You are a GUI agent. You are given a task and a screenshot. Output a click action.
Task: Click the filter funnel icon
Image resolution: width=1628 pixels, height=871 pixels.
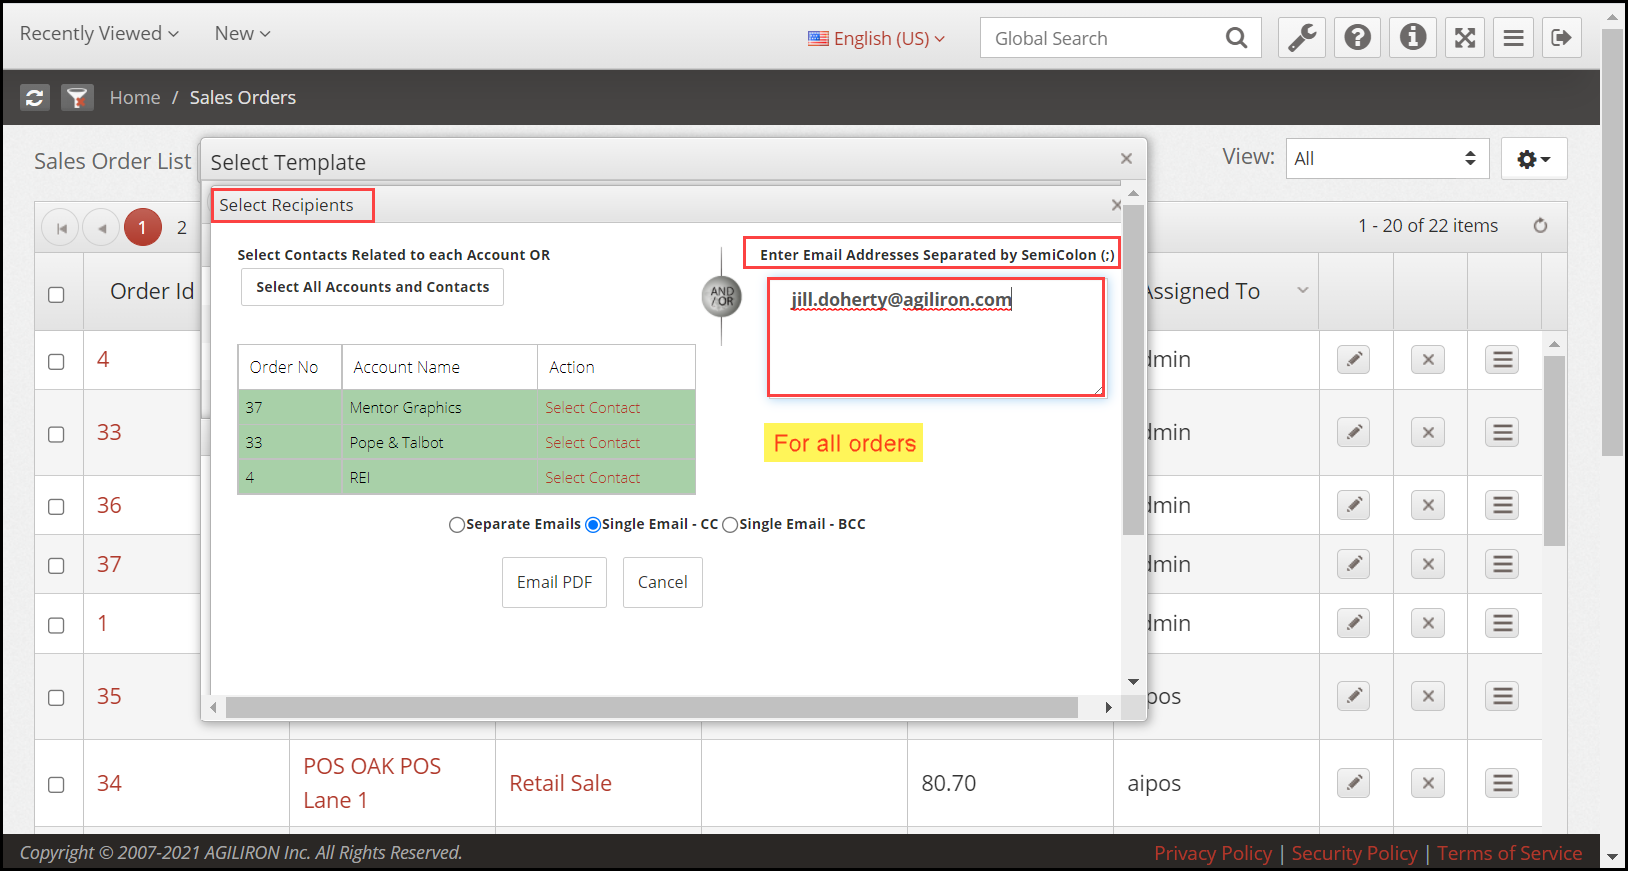point(77,97)
